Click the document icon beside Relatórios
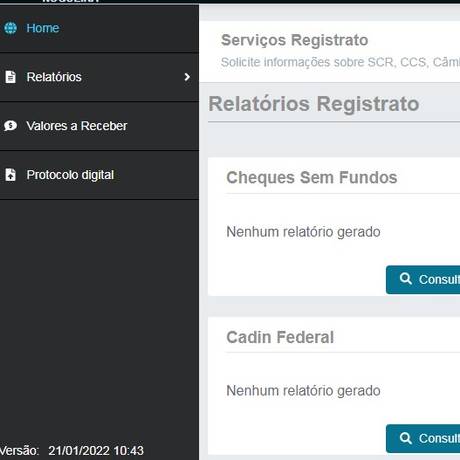460x460 pixels. coord(10,77)
